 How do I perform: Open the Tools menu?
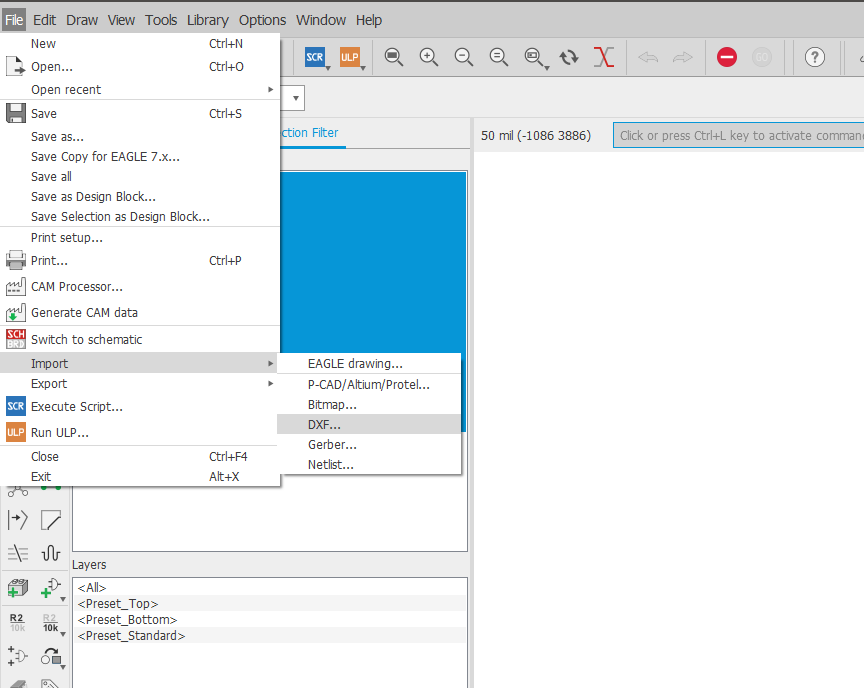(160, 19)
